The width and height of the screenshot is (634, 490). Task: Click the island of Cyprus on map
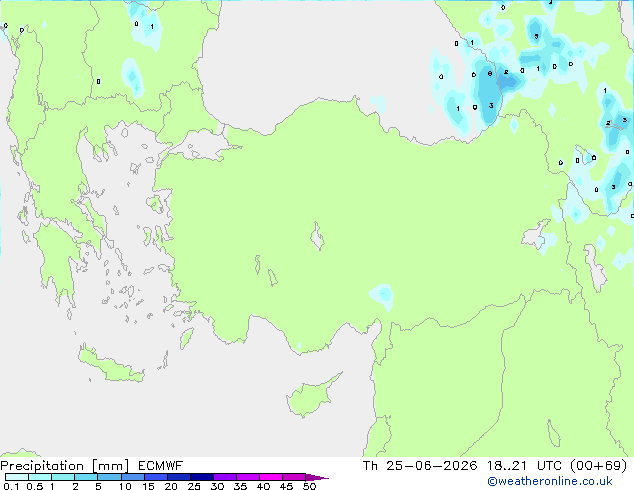[311, 397]
